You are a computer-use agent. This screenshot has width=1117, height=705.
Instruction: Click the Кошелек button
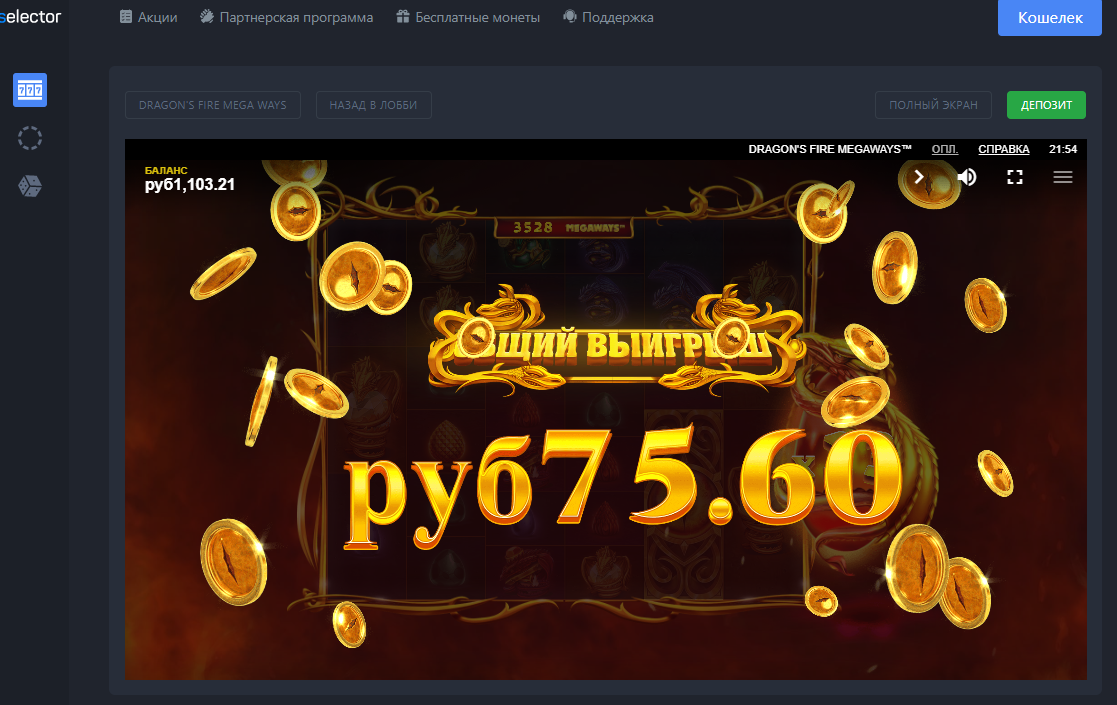(1049, 18)
